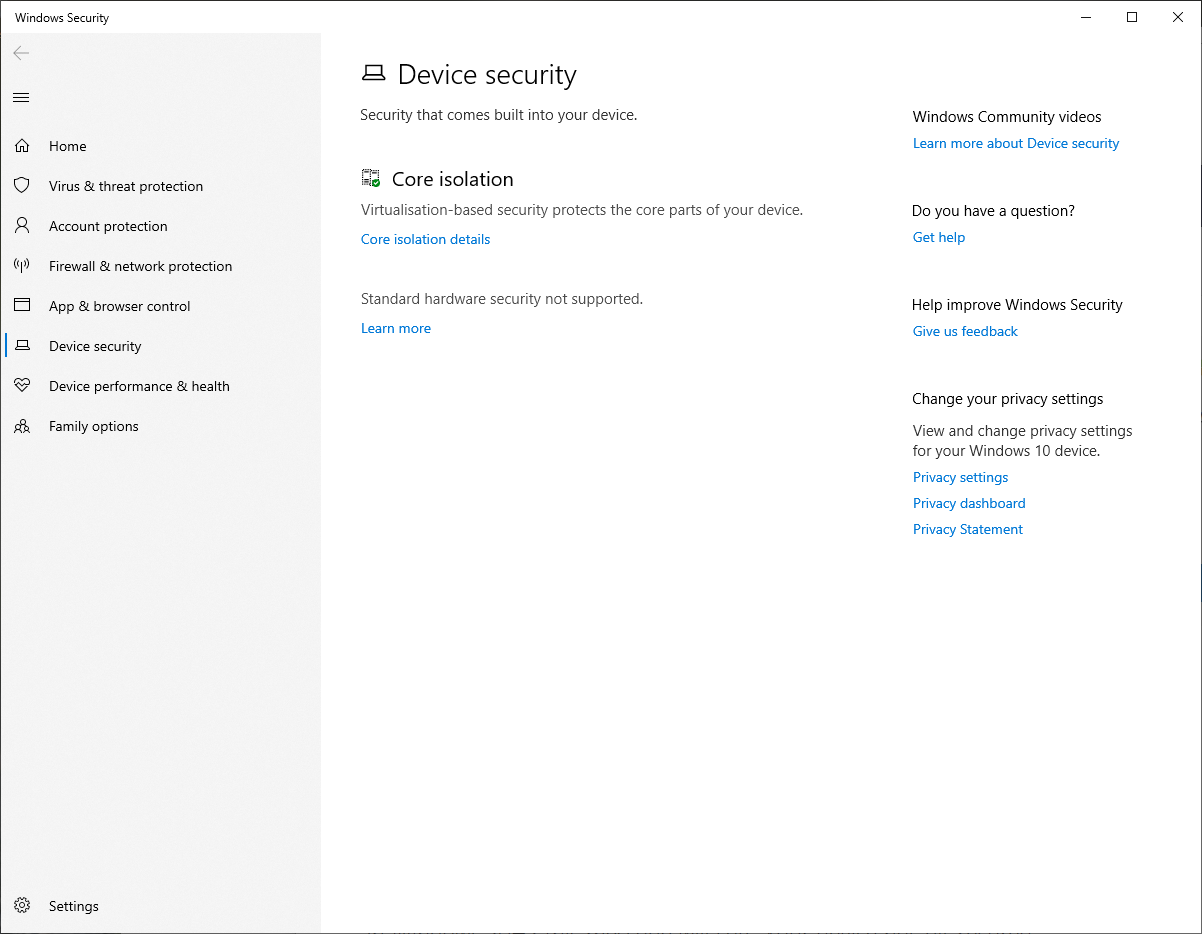Image resolution: width=1202 pixels, height=934 pixels.
Task: Click 'Windows Community videos' heading
Action: click(1007, 117)
